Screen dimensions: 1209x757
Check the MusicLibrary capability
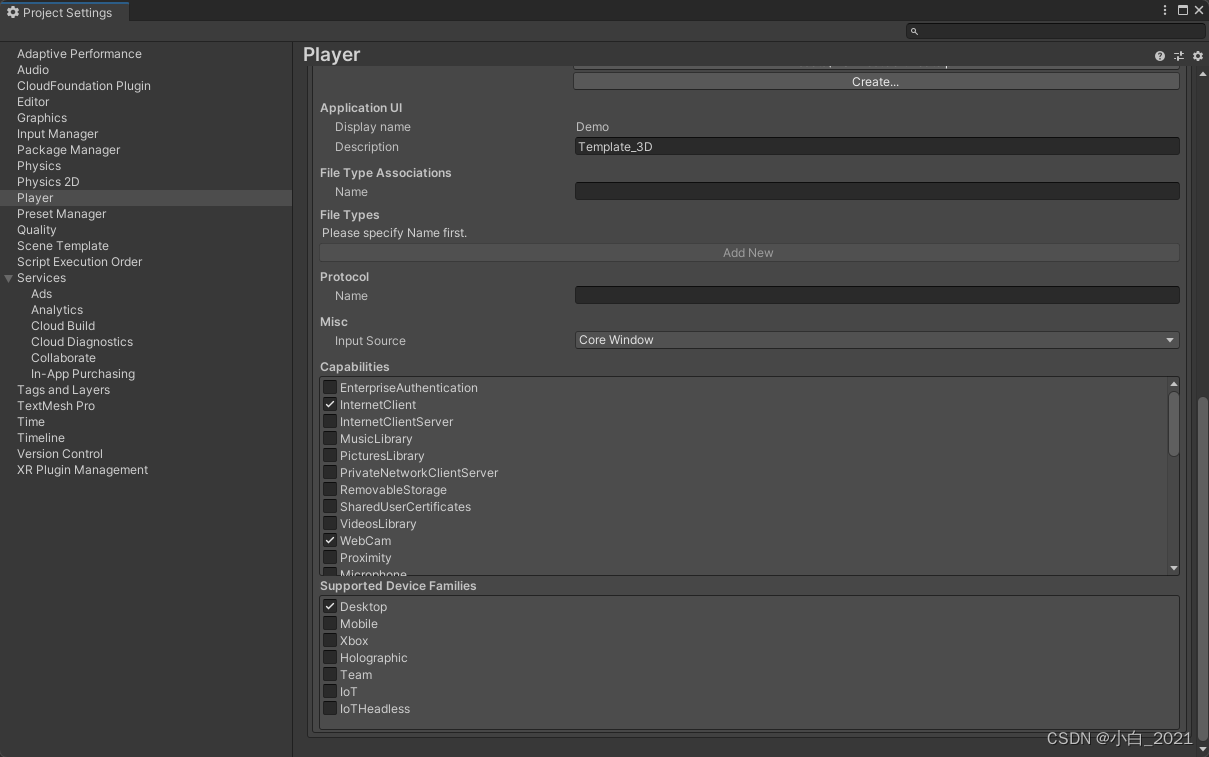coord(330,438)
